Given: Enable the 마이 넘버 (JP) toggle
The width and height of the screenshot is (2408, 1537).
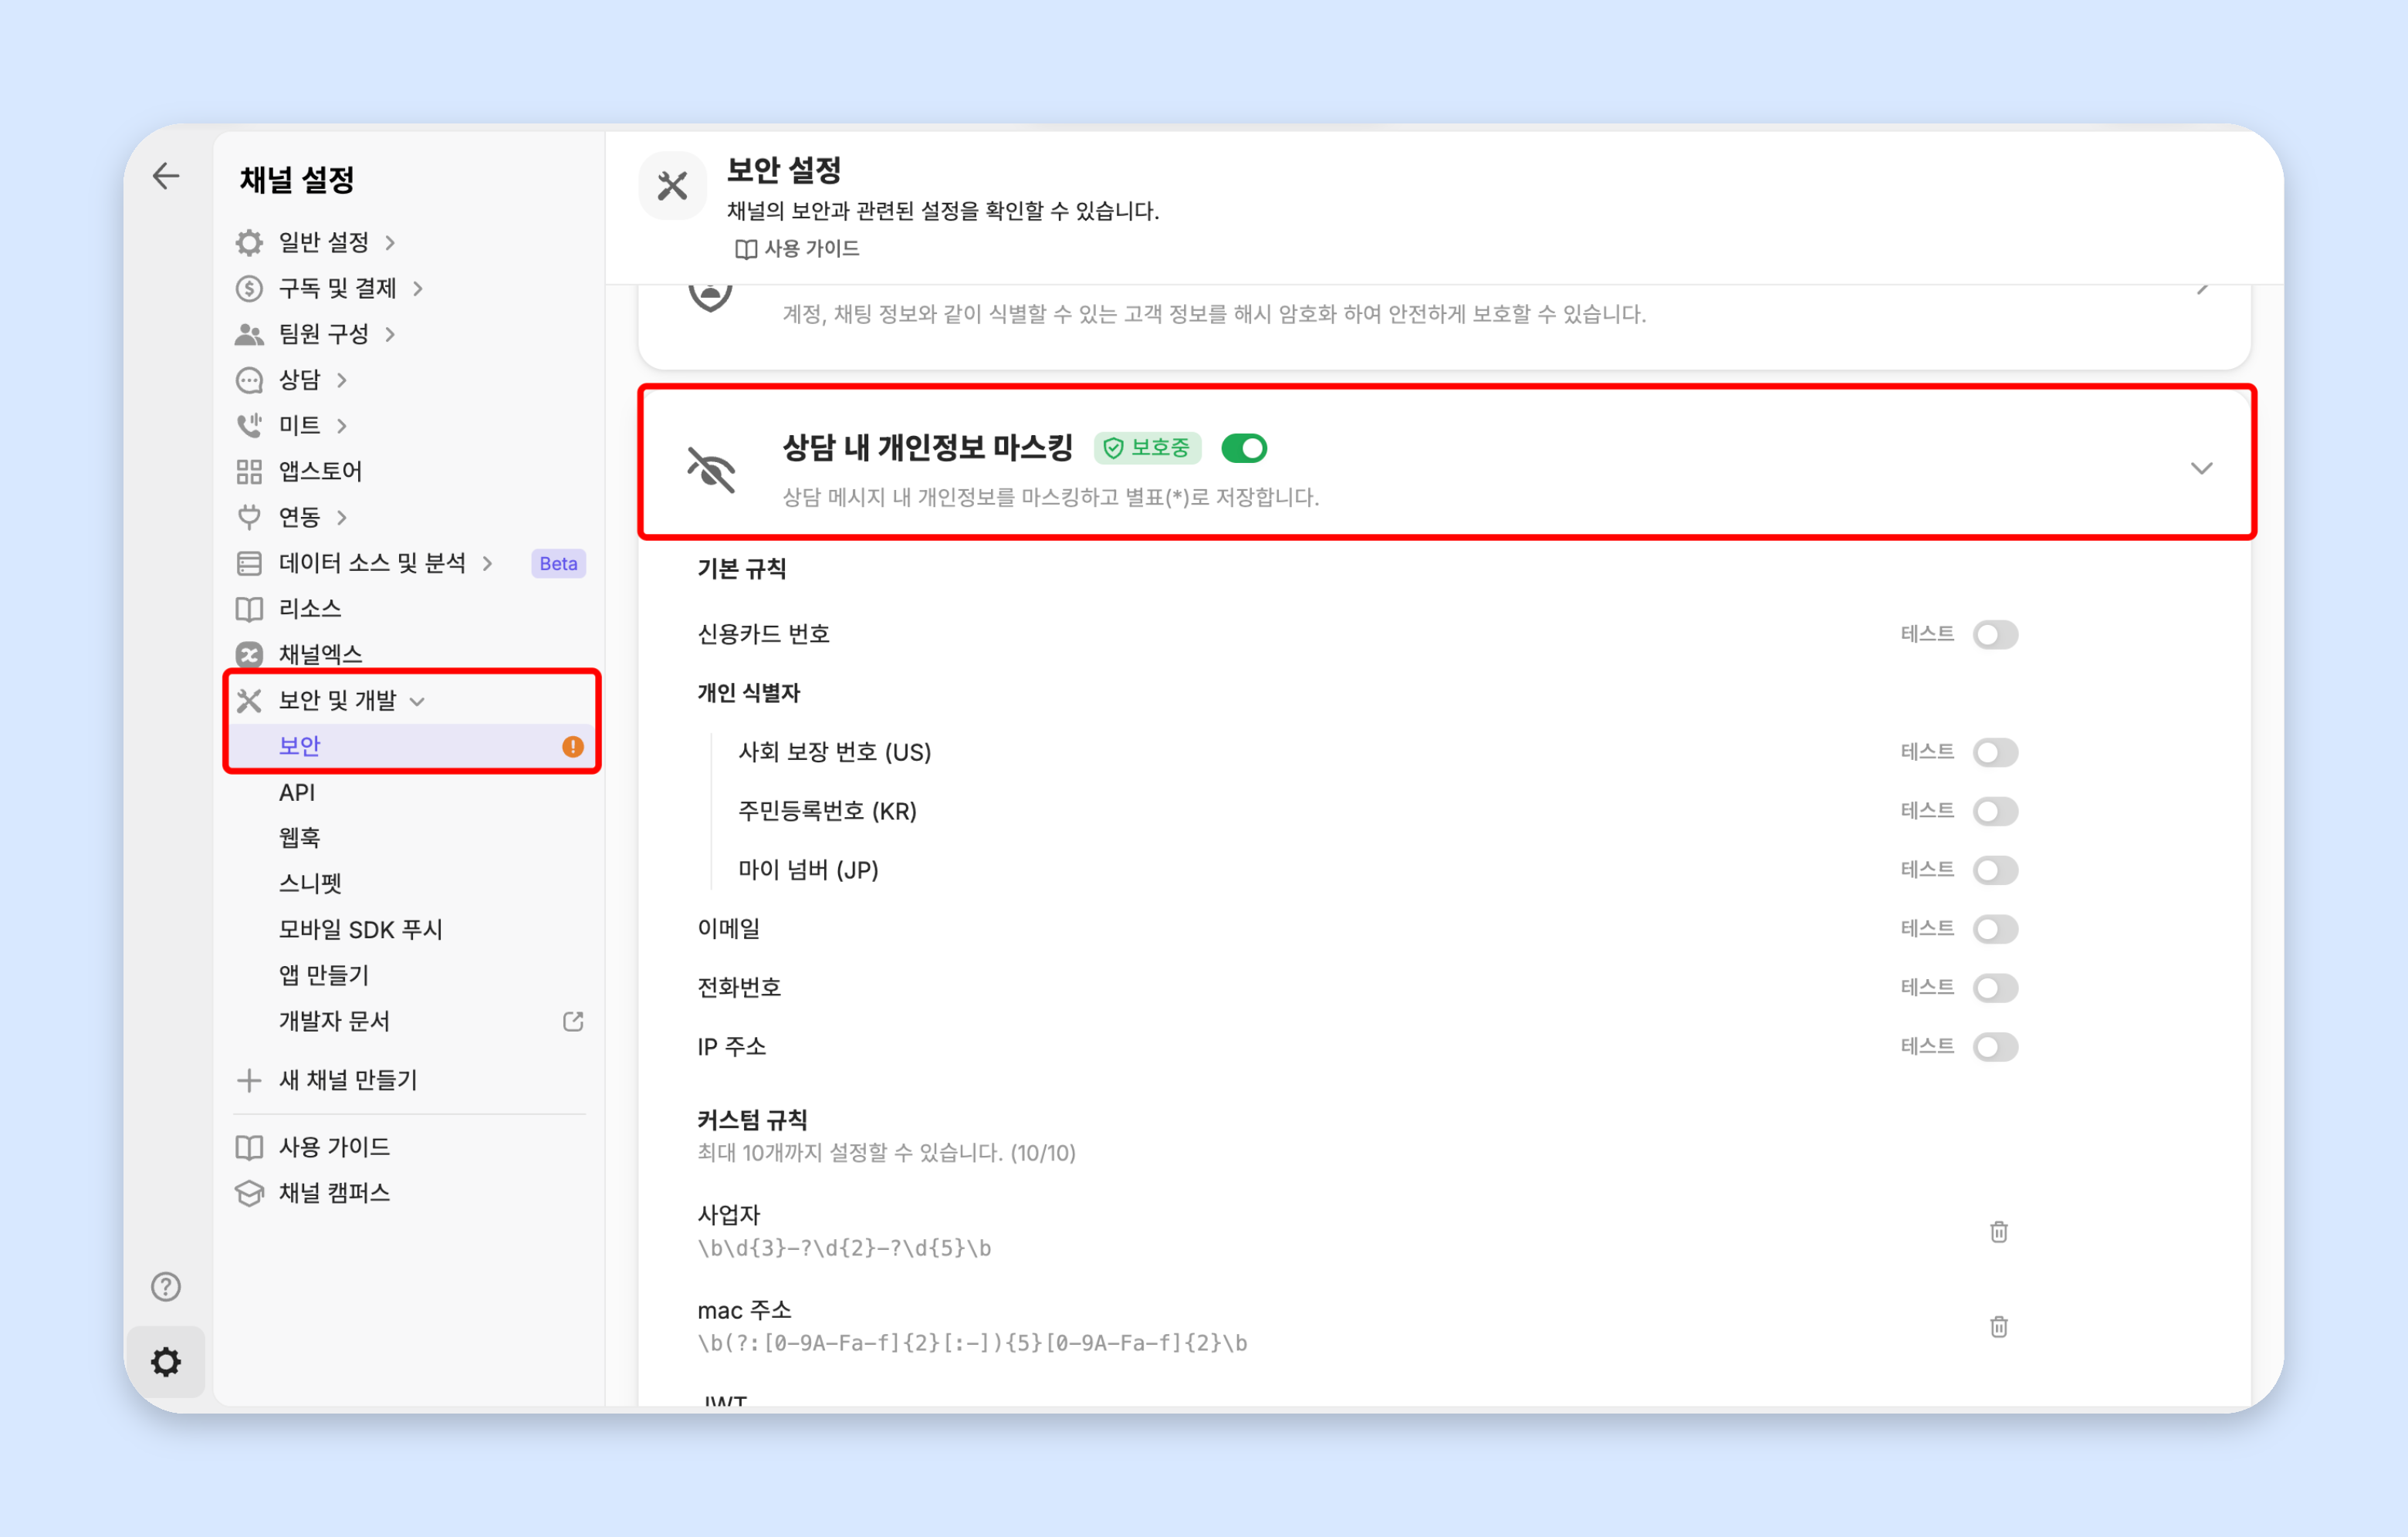Looking at the screenshot, I should tap(1995, 870).
